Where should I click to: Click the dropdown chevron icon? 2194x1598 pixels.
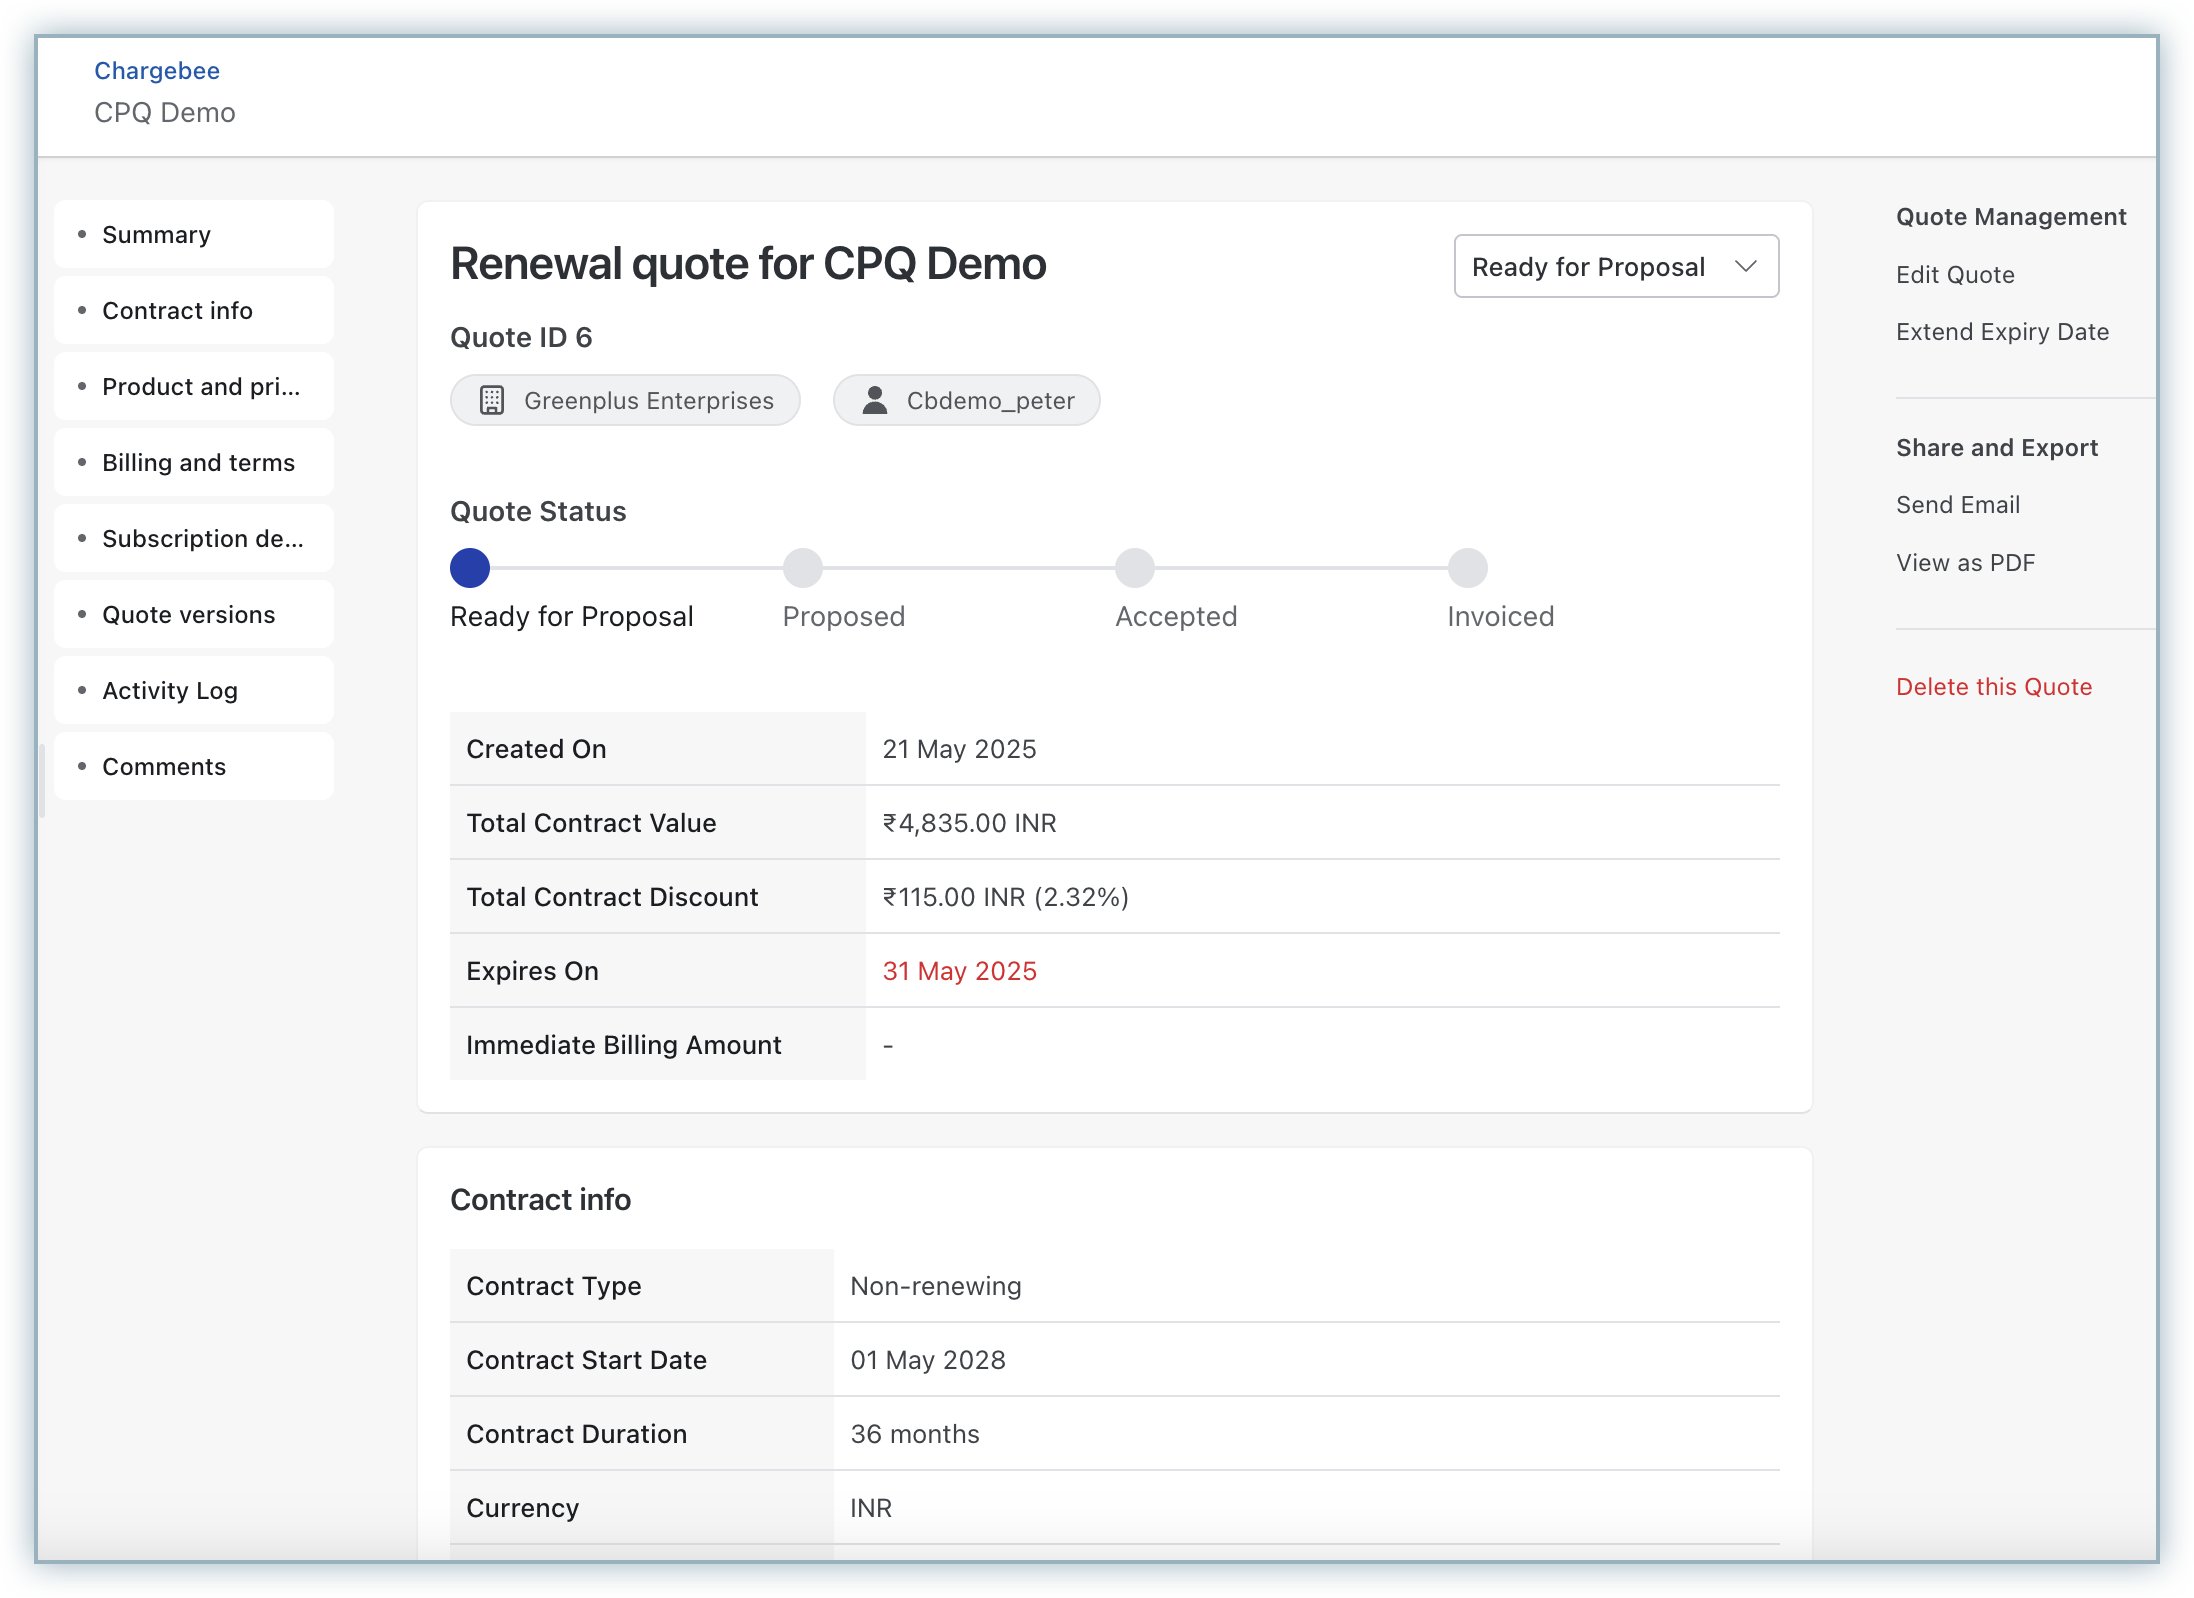[1746, 267]
